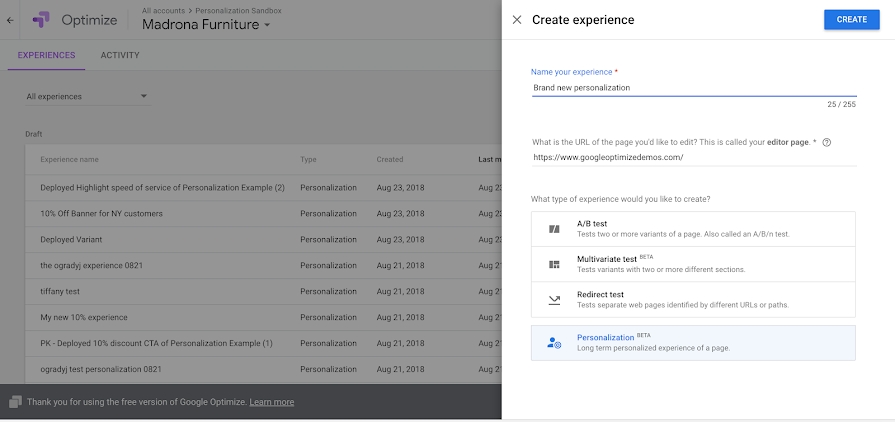
Task: Close the Create experience panel
Action: point(517,20)
